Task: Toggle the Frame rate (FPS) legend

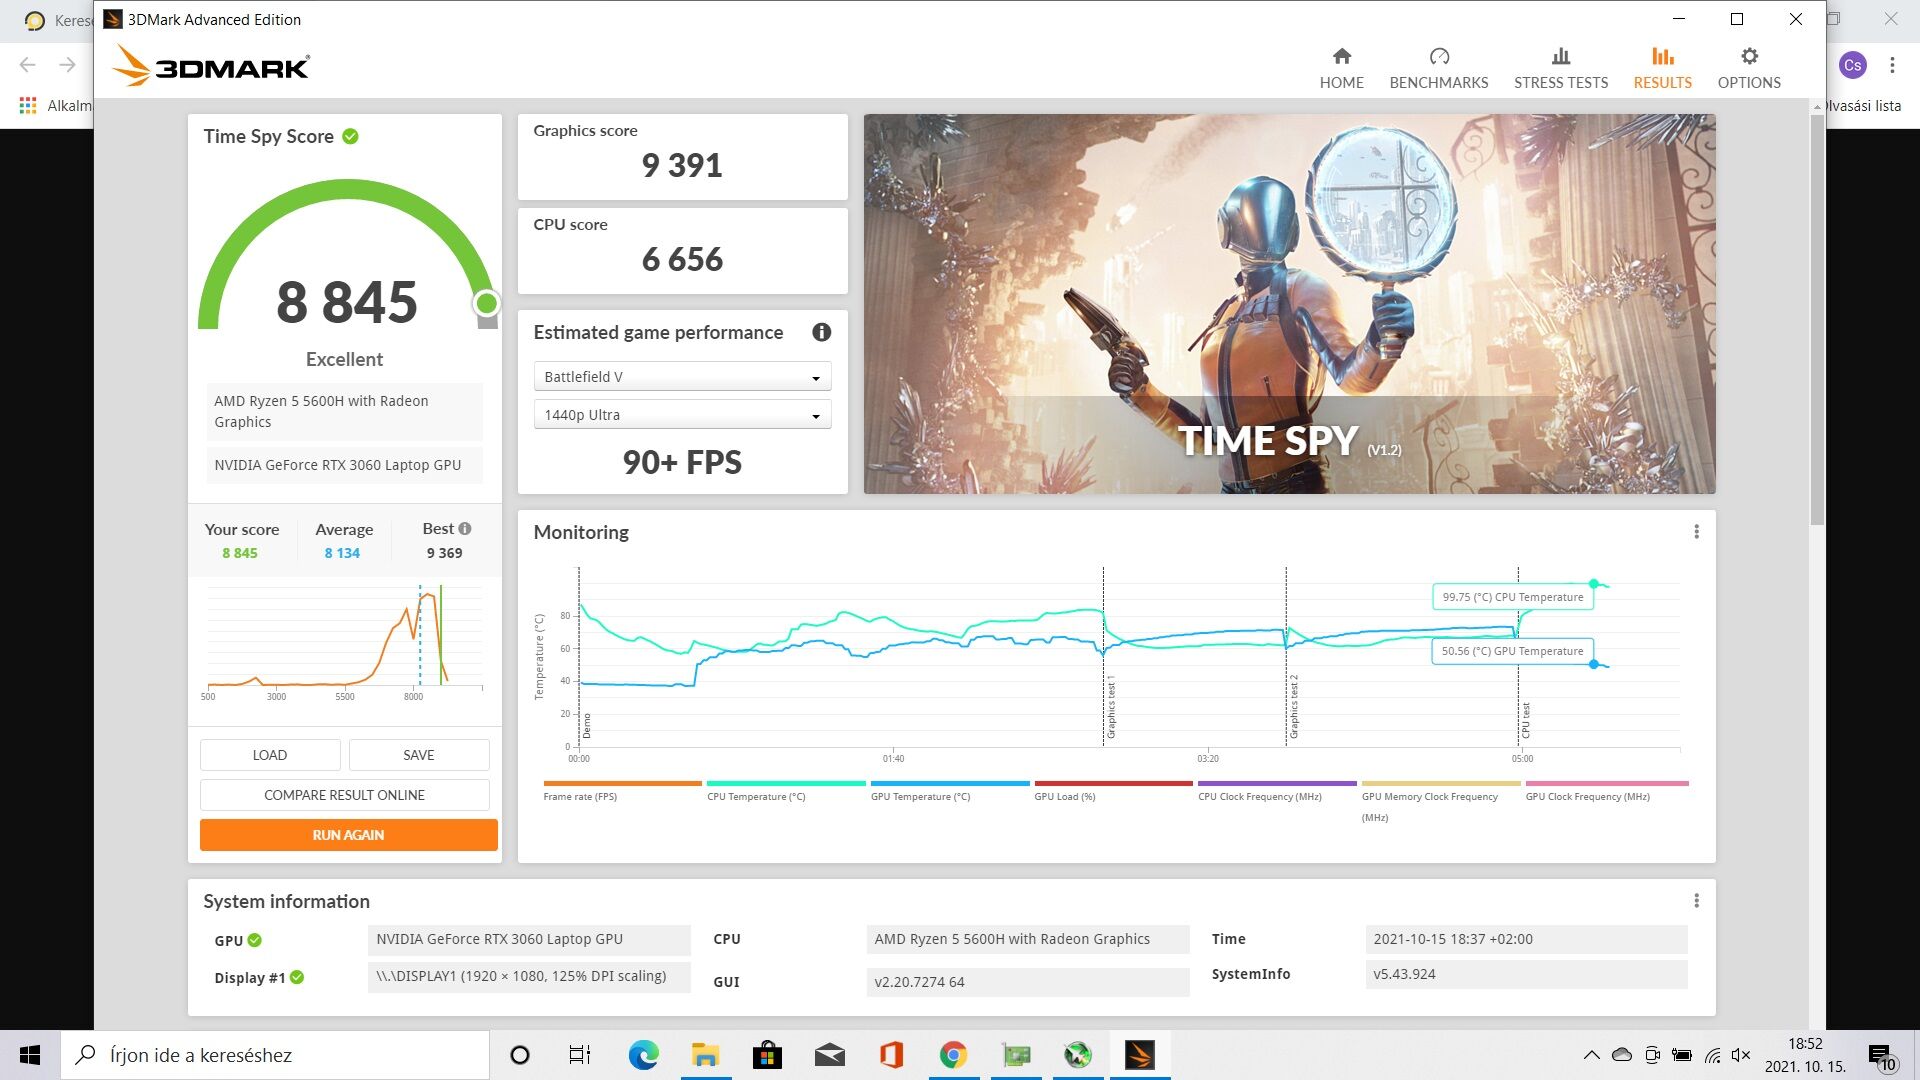Action: (622, 791)
